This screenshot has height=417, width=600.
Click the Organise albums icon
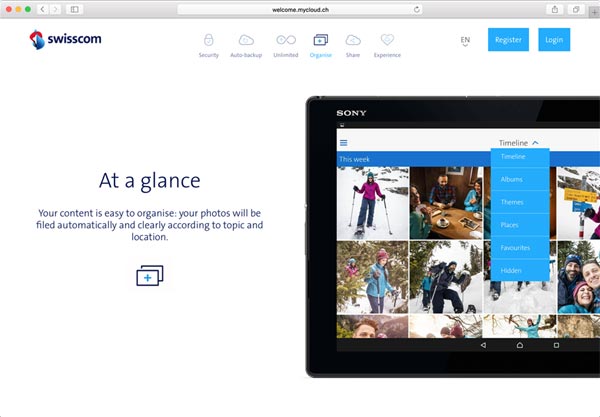(x=320, y=41)
